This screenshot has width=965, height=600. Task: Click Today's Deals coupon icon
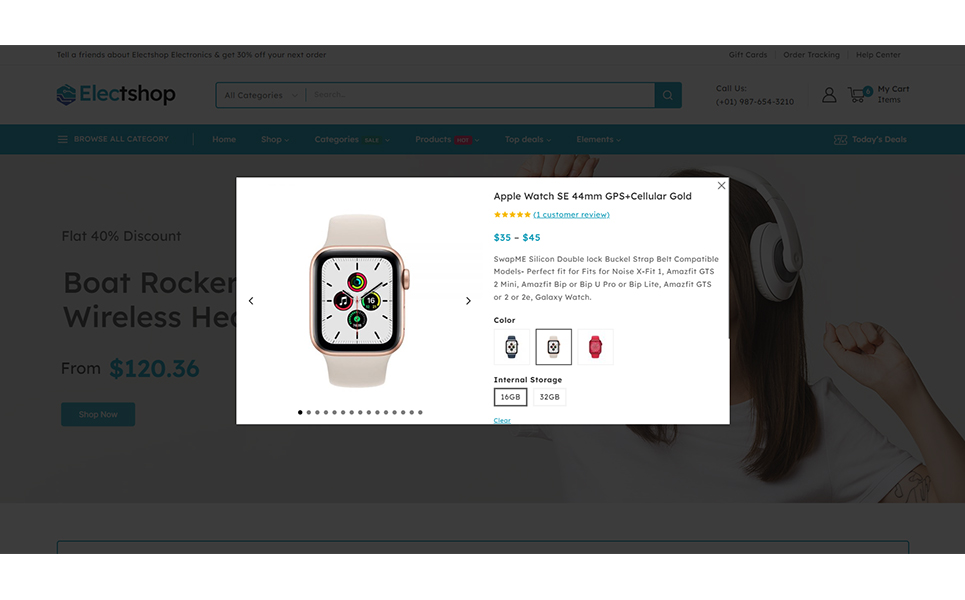click(840, 140)
